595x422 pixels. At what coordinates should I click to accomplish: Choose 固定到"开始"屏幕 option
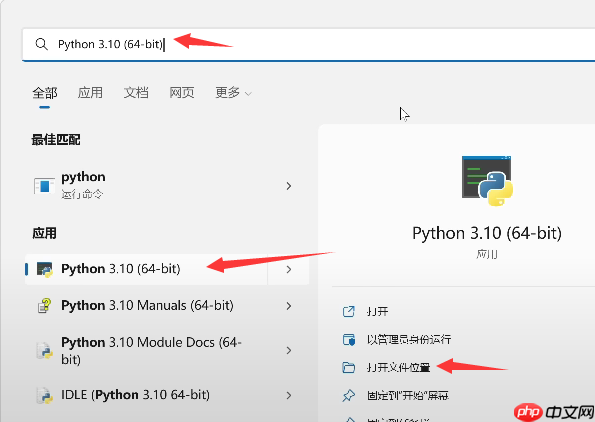coord(408,395)
